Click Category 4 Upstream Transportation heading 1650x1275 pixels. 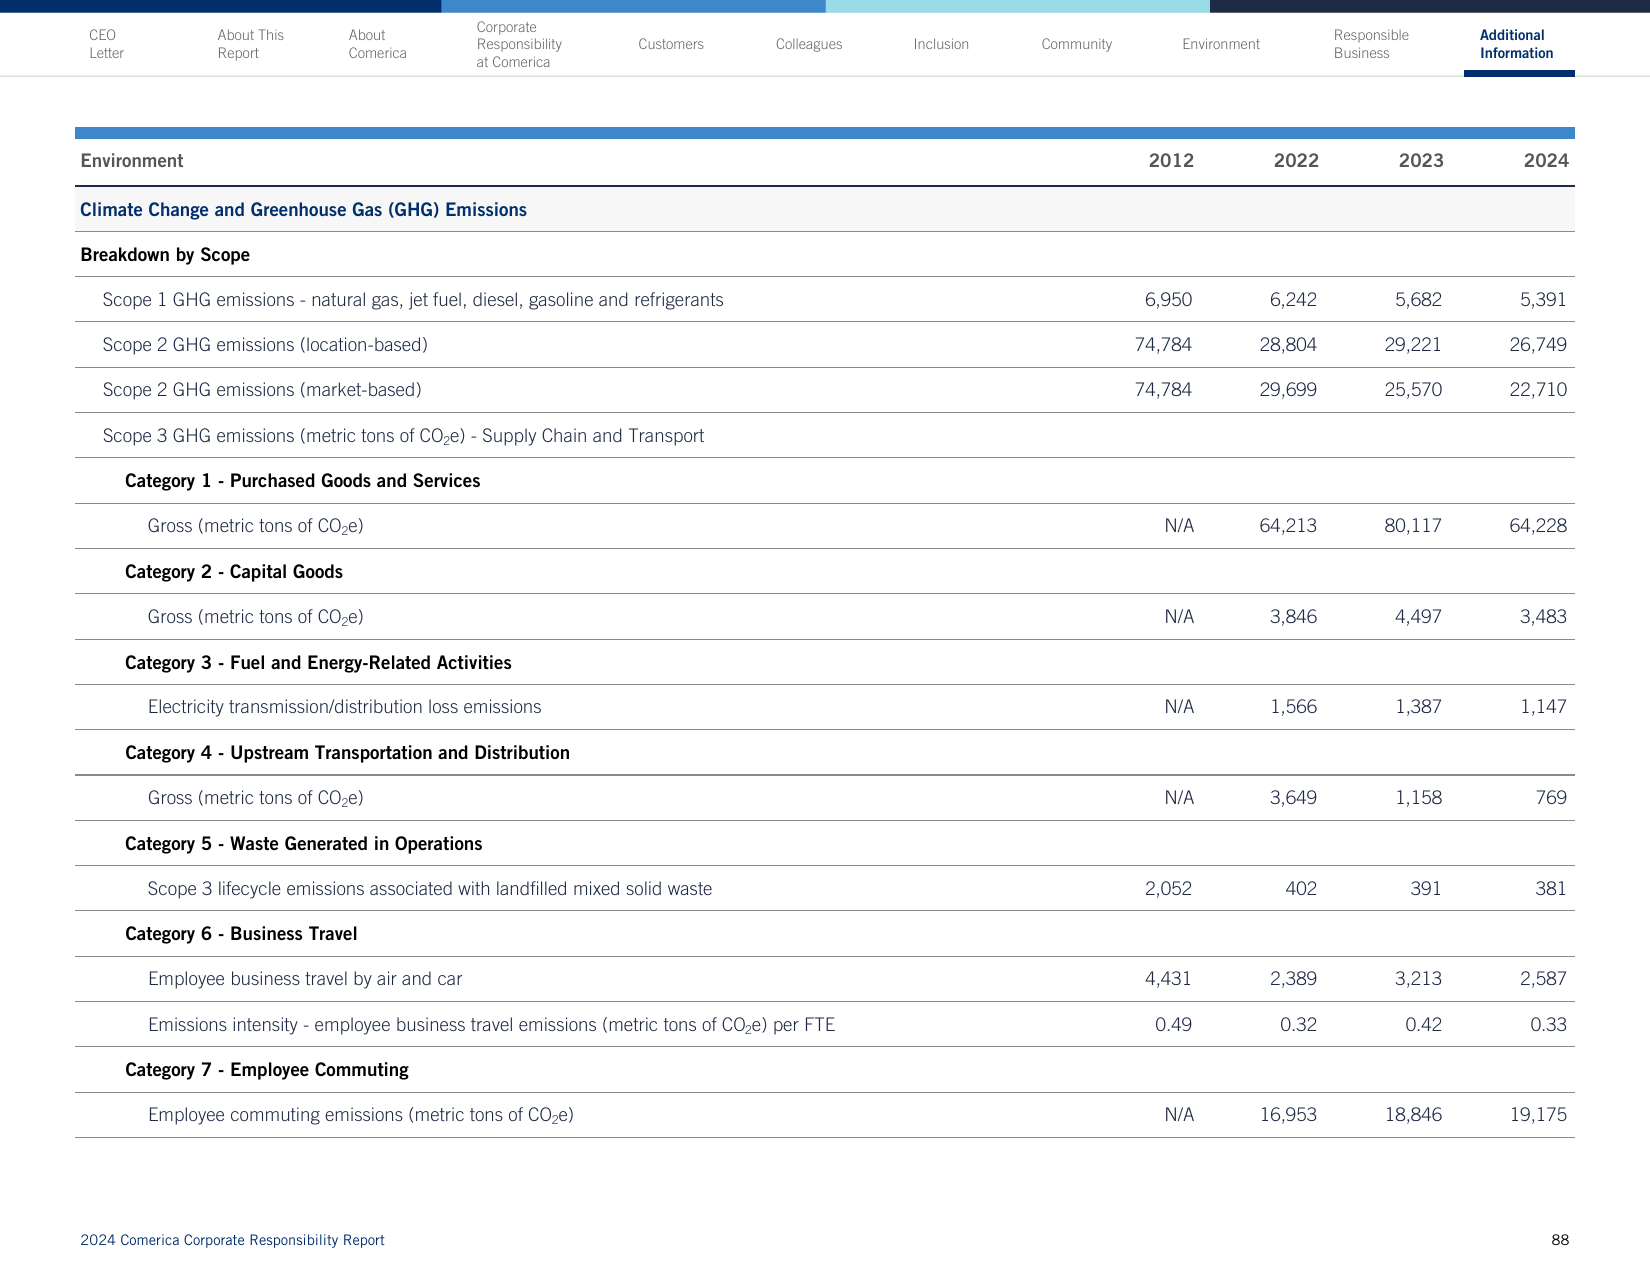coord(347,753)
